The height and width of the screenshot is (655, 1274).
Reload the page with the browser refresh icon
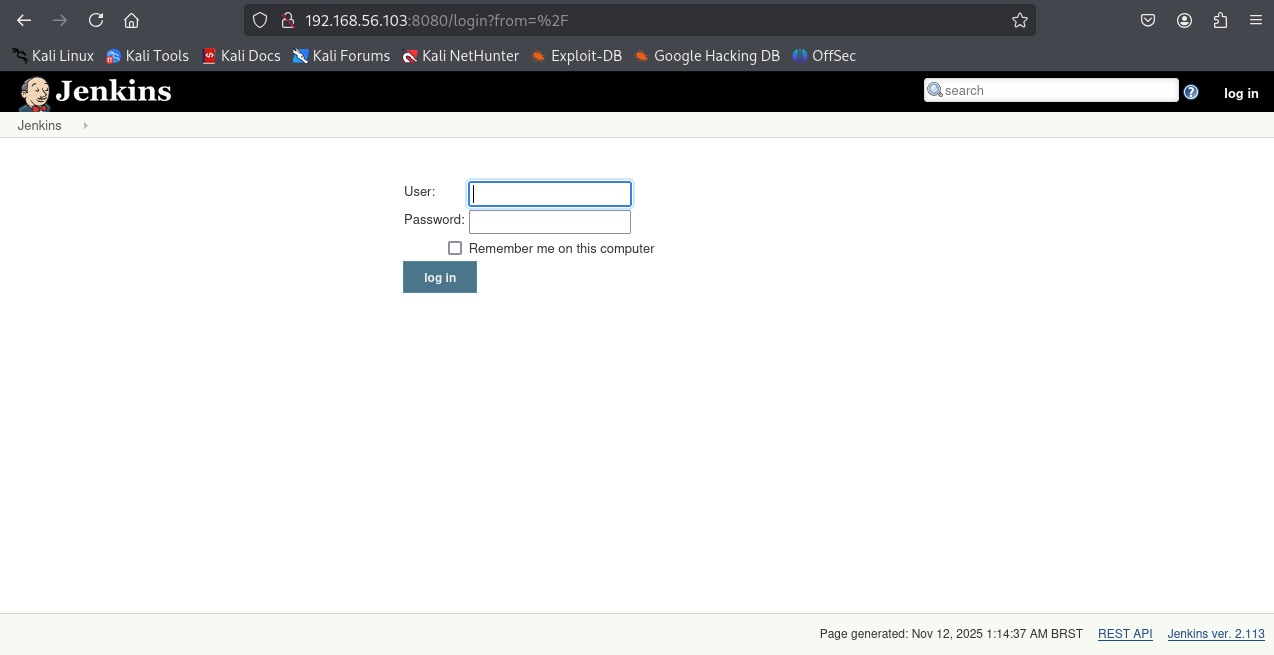click(x=96, y=20)
